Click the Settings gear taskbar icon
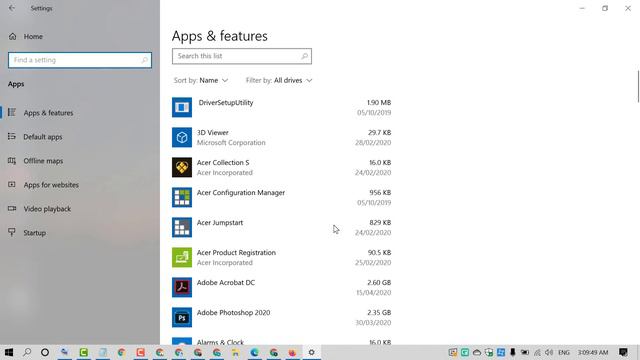 pyautogui.click(x=311, y=352)
